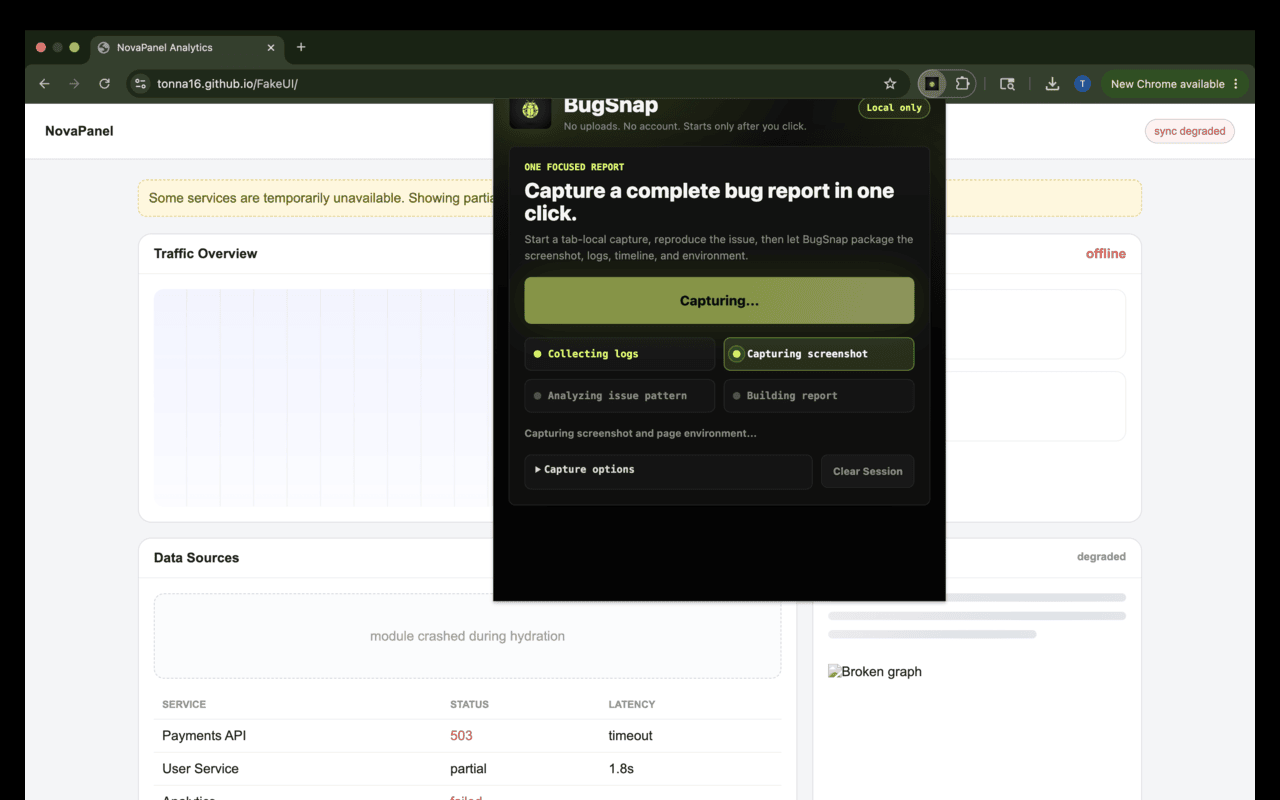Click the offline status label
Screen dimensions: 1280x800
point(1106,254)
